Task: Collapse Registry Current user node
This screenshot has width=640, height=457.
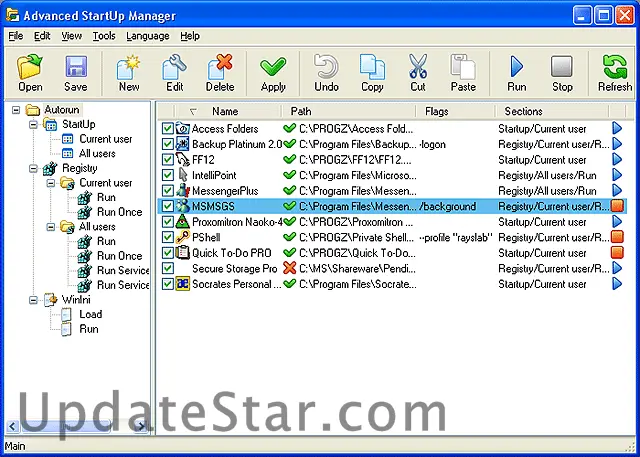Action: [51, 183]
